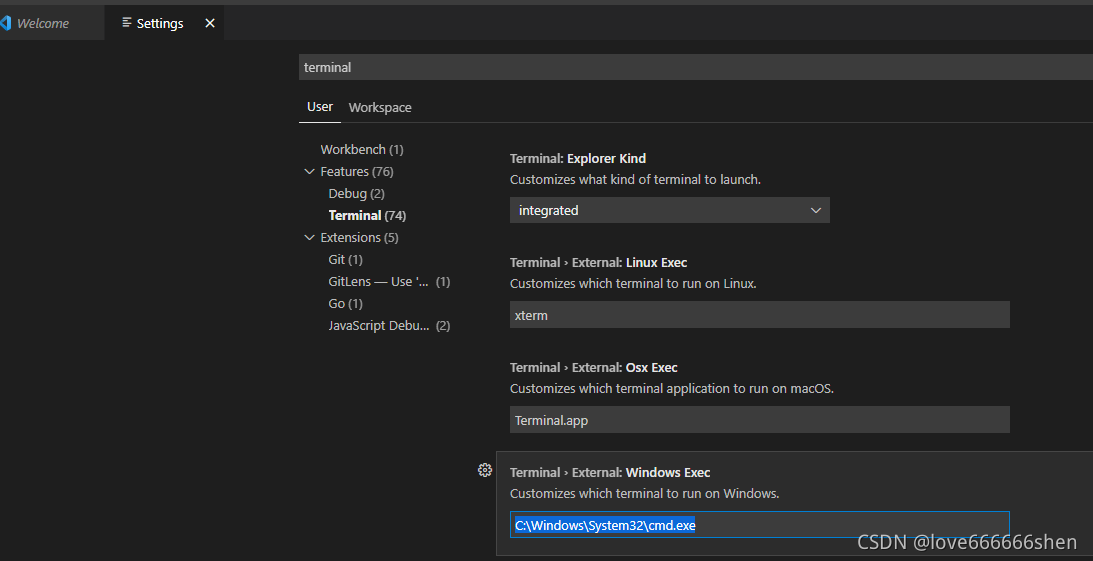Image resolution: width=1093 pixels, height=561 pixels.
Task: Select the GitLens extension settings entry
Action: [x=389, y=282]
